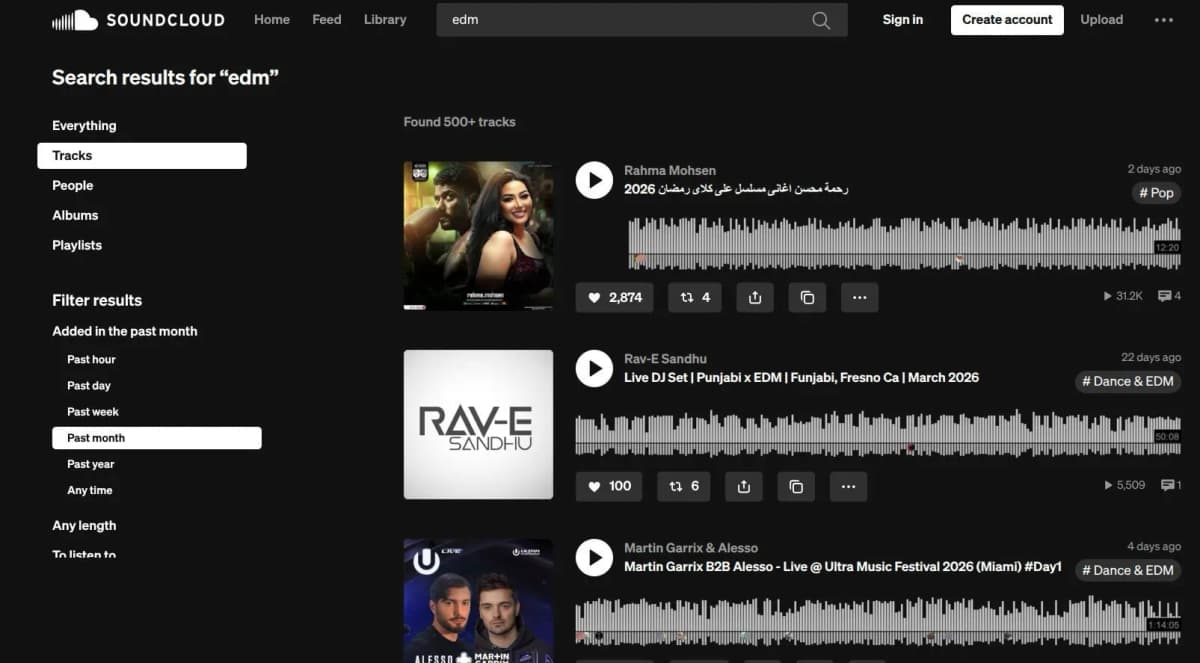Repost the Rav-E Sandhu track showing 6
The image size is (1200, 663).
pos(684,486)
